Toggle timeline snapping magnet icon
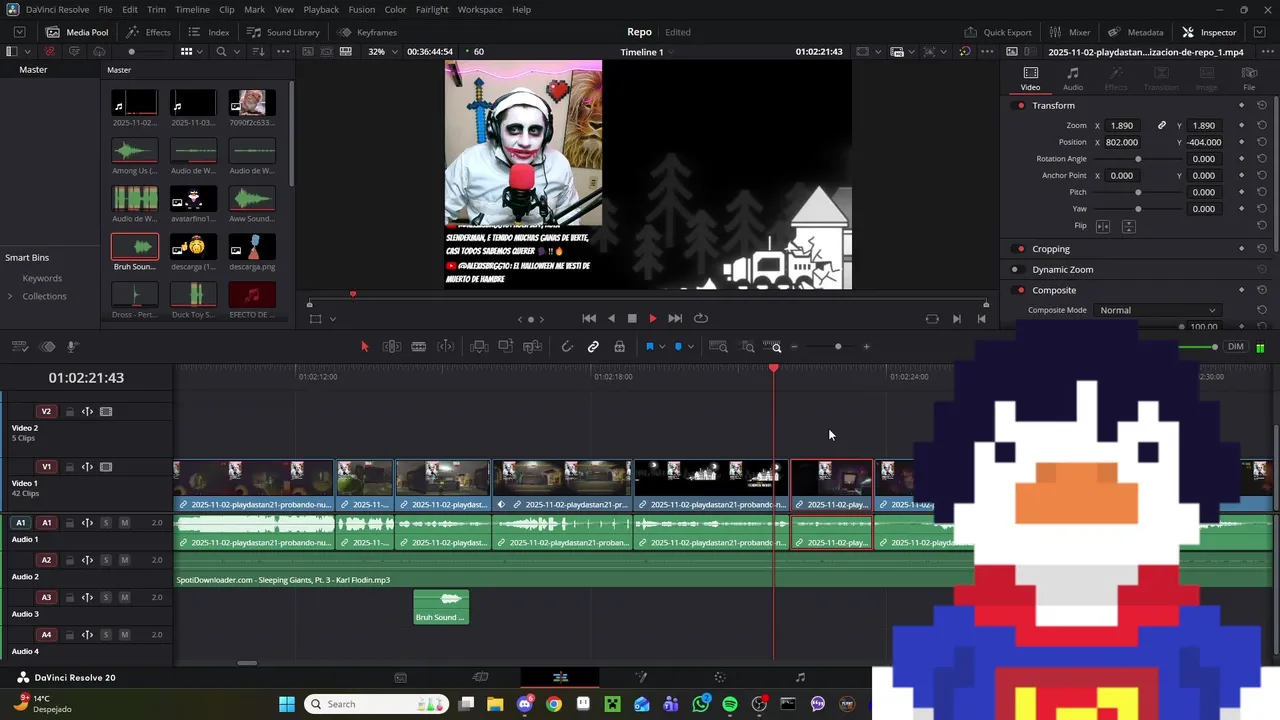 click(x=567, y=347)
